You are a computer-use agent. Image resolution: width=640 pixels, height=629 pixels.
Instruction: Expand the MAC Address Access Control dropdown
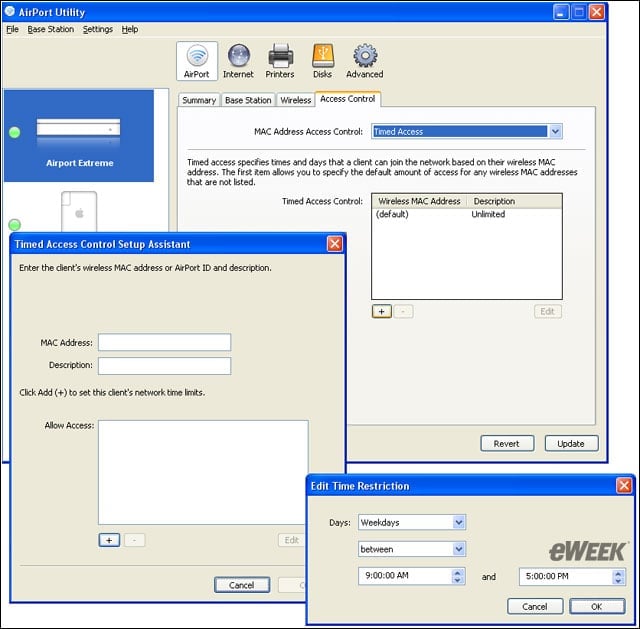pos(555,131)
